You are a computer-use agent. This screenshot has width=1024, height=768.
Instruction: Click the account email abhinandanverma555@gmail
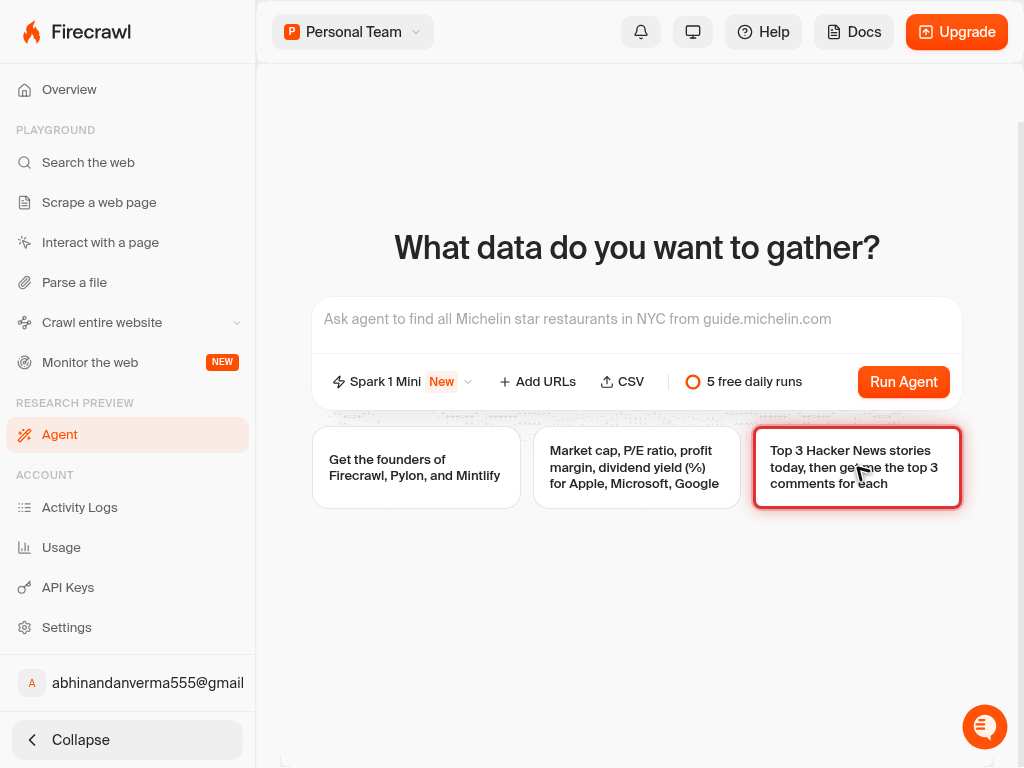tap(148, 683)
